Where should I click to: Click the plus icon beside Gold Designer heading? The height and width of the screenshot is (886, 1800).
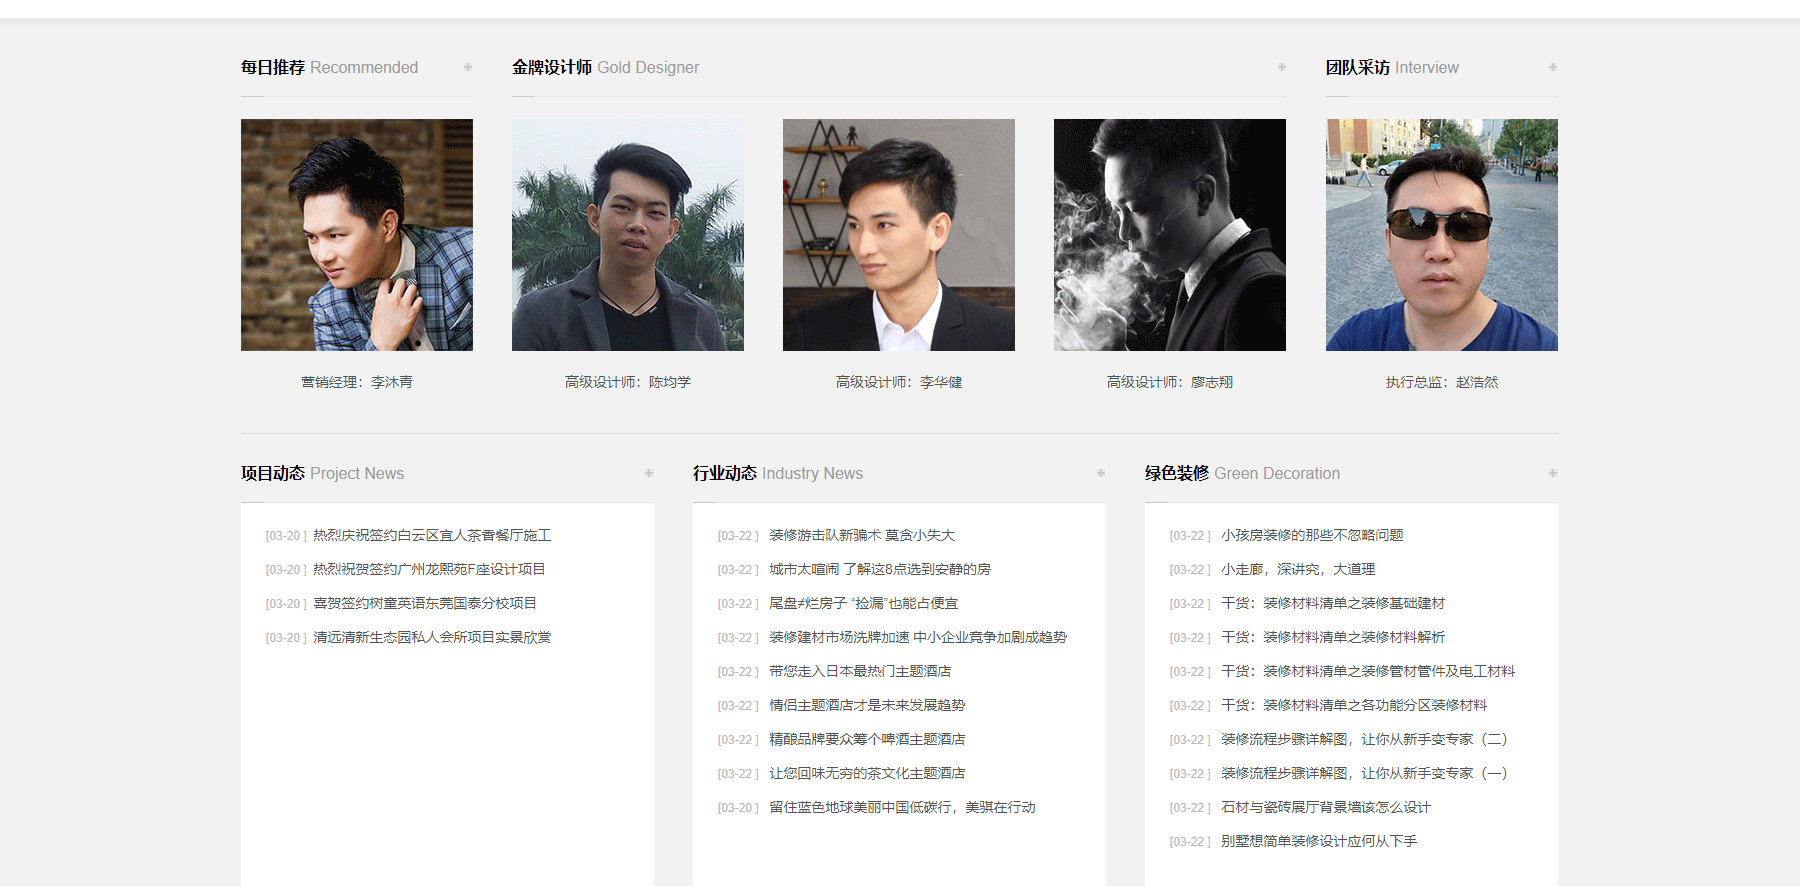tap(1281, 67)
